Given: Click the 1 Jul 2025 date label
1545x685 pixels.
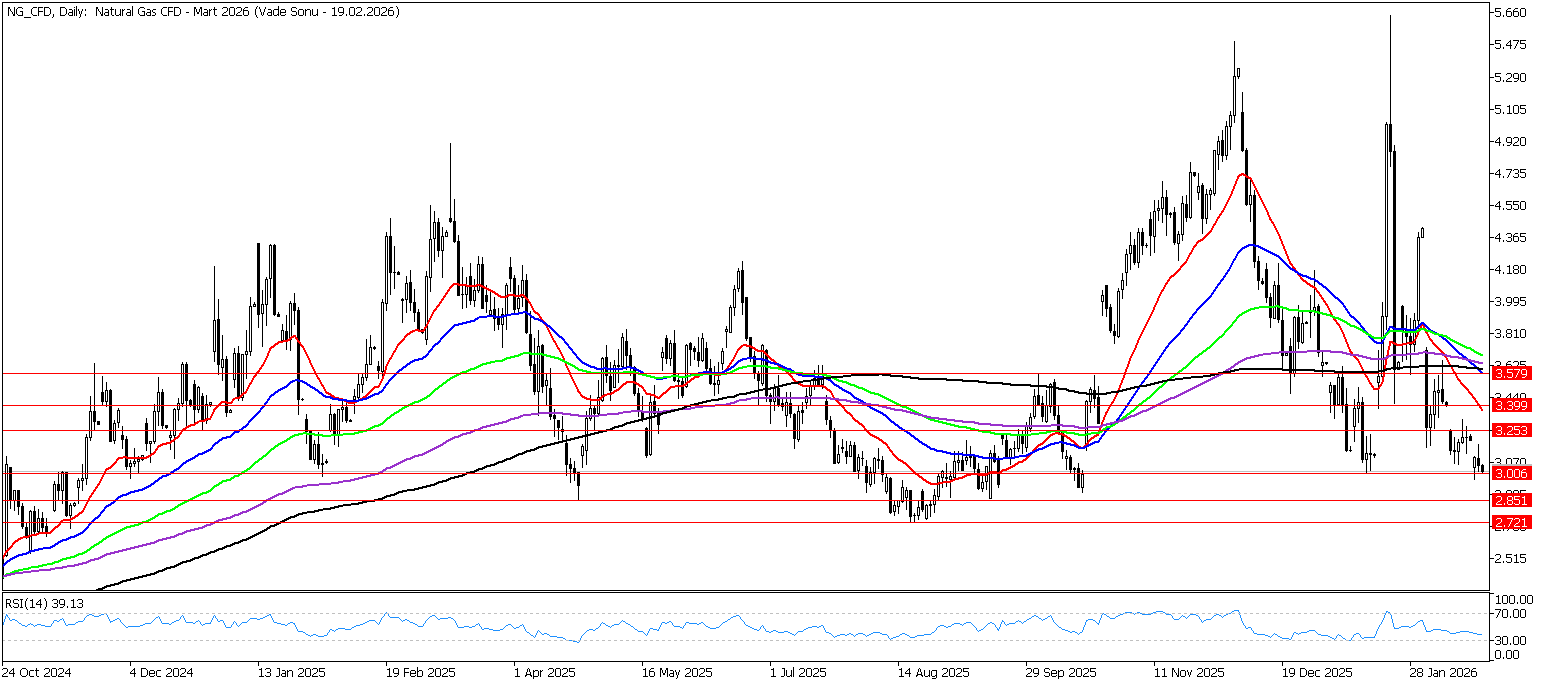Looking at the screenshot, I should tap(800, 673).
